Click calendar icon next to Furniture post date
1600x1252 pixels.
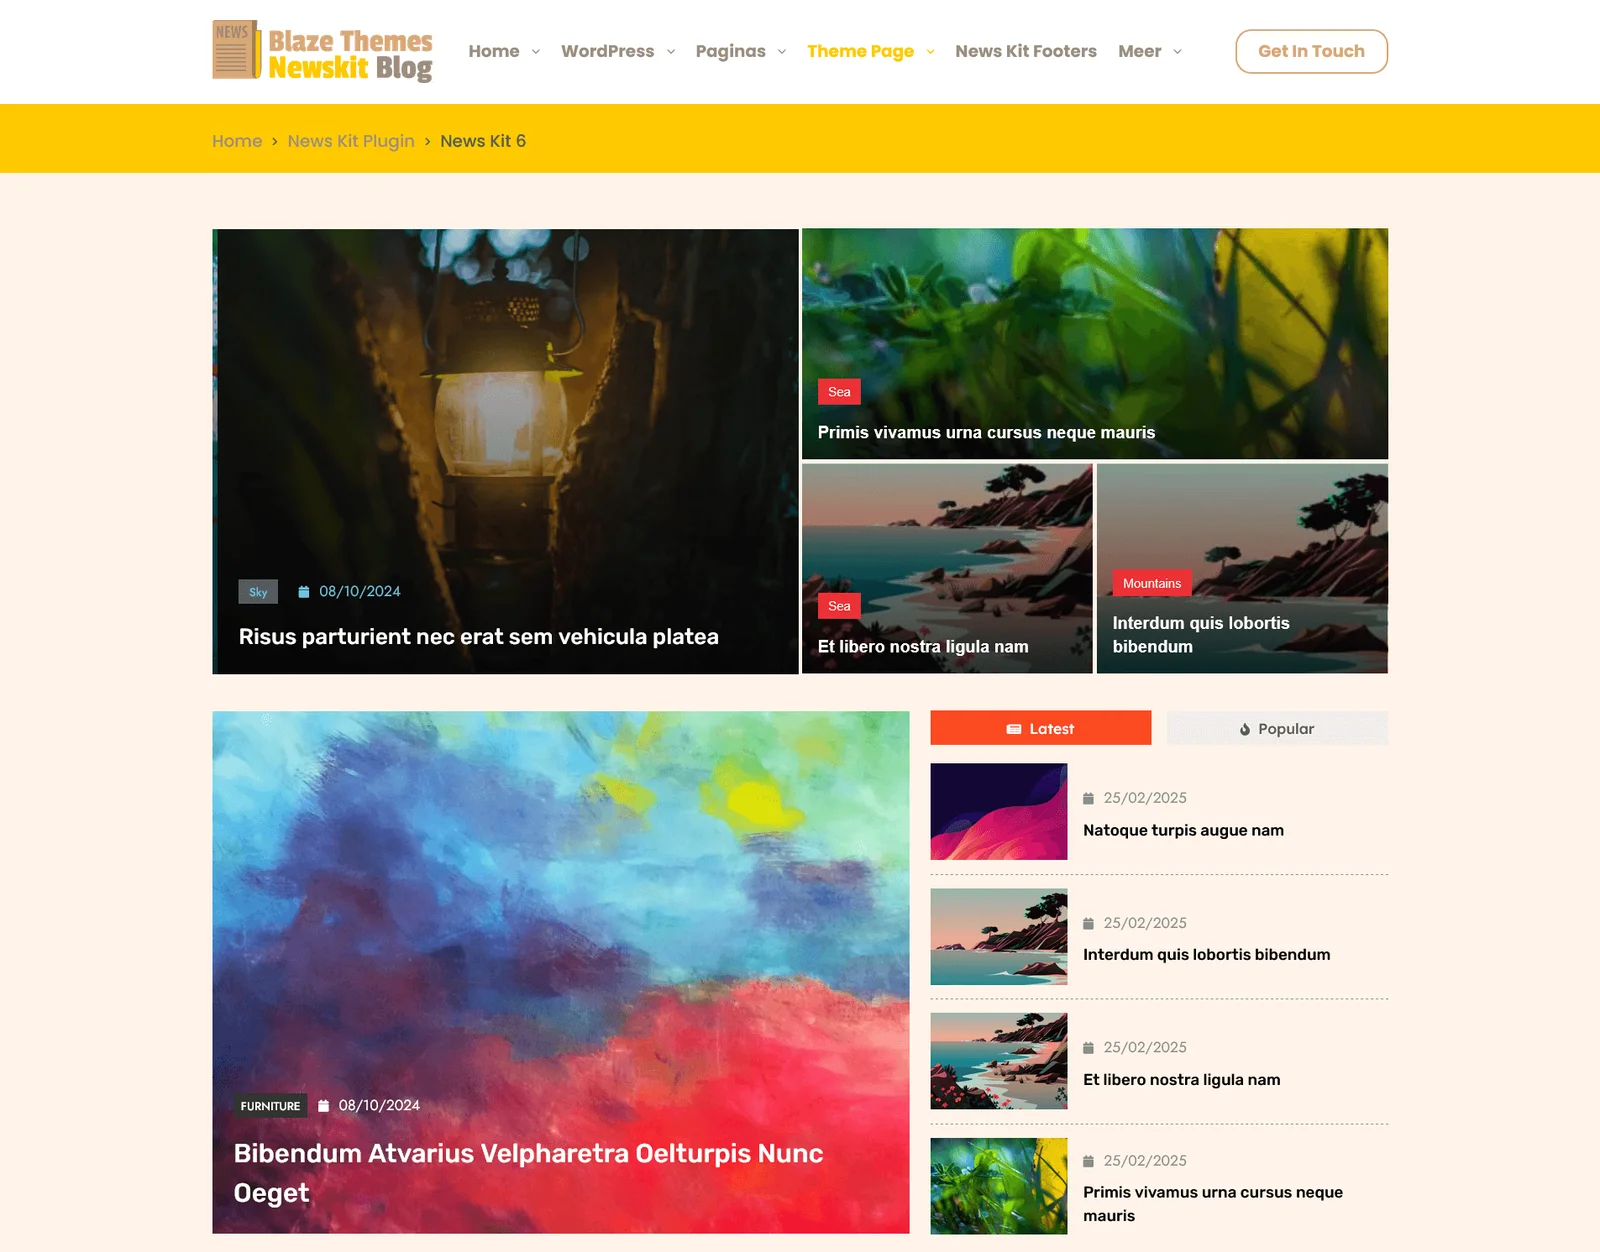click(x=323, y=1106)
